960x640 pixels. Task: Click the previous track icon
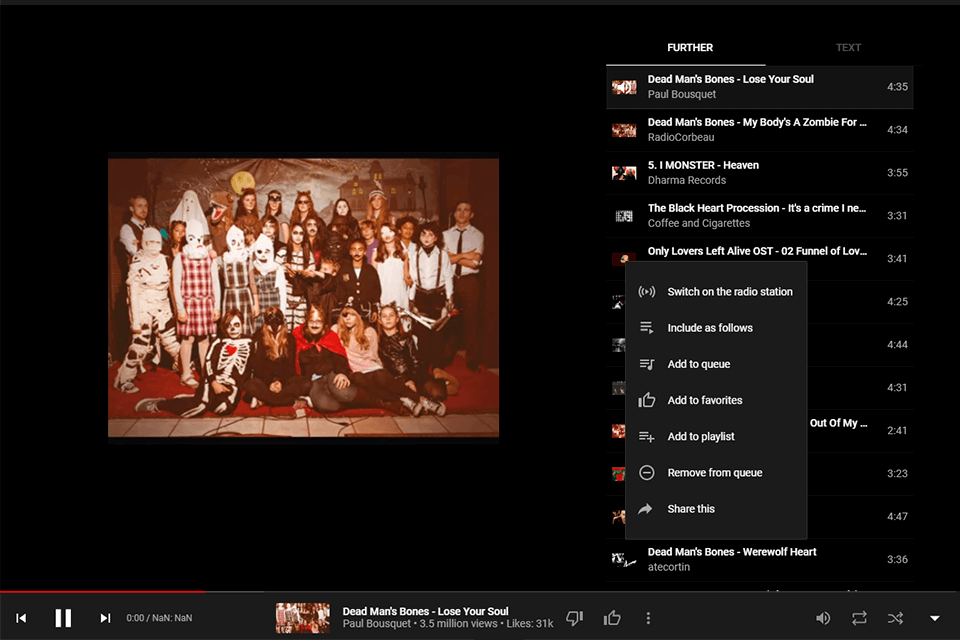point(21,617)
